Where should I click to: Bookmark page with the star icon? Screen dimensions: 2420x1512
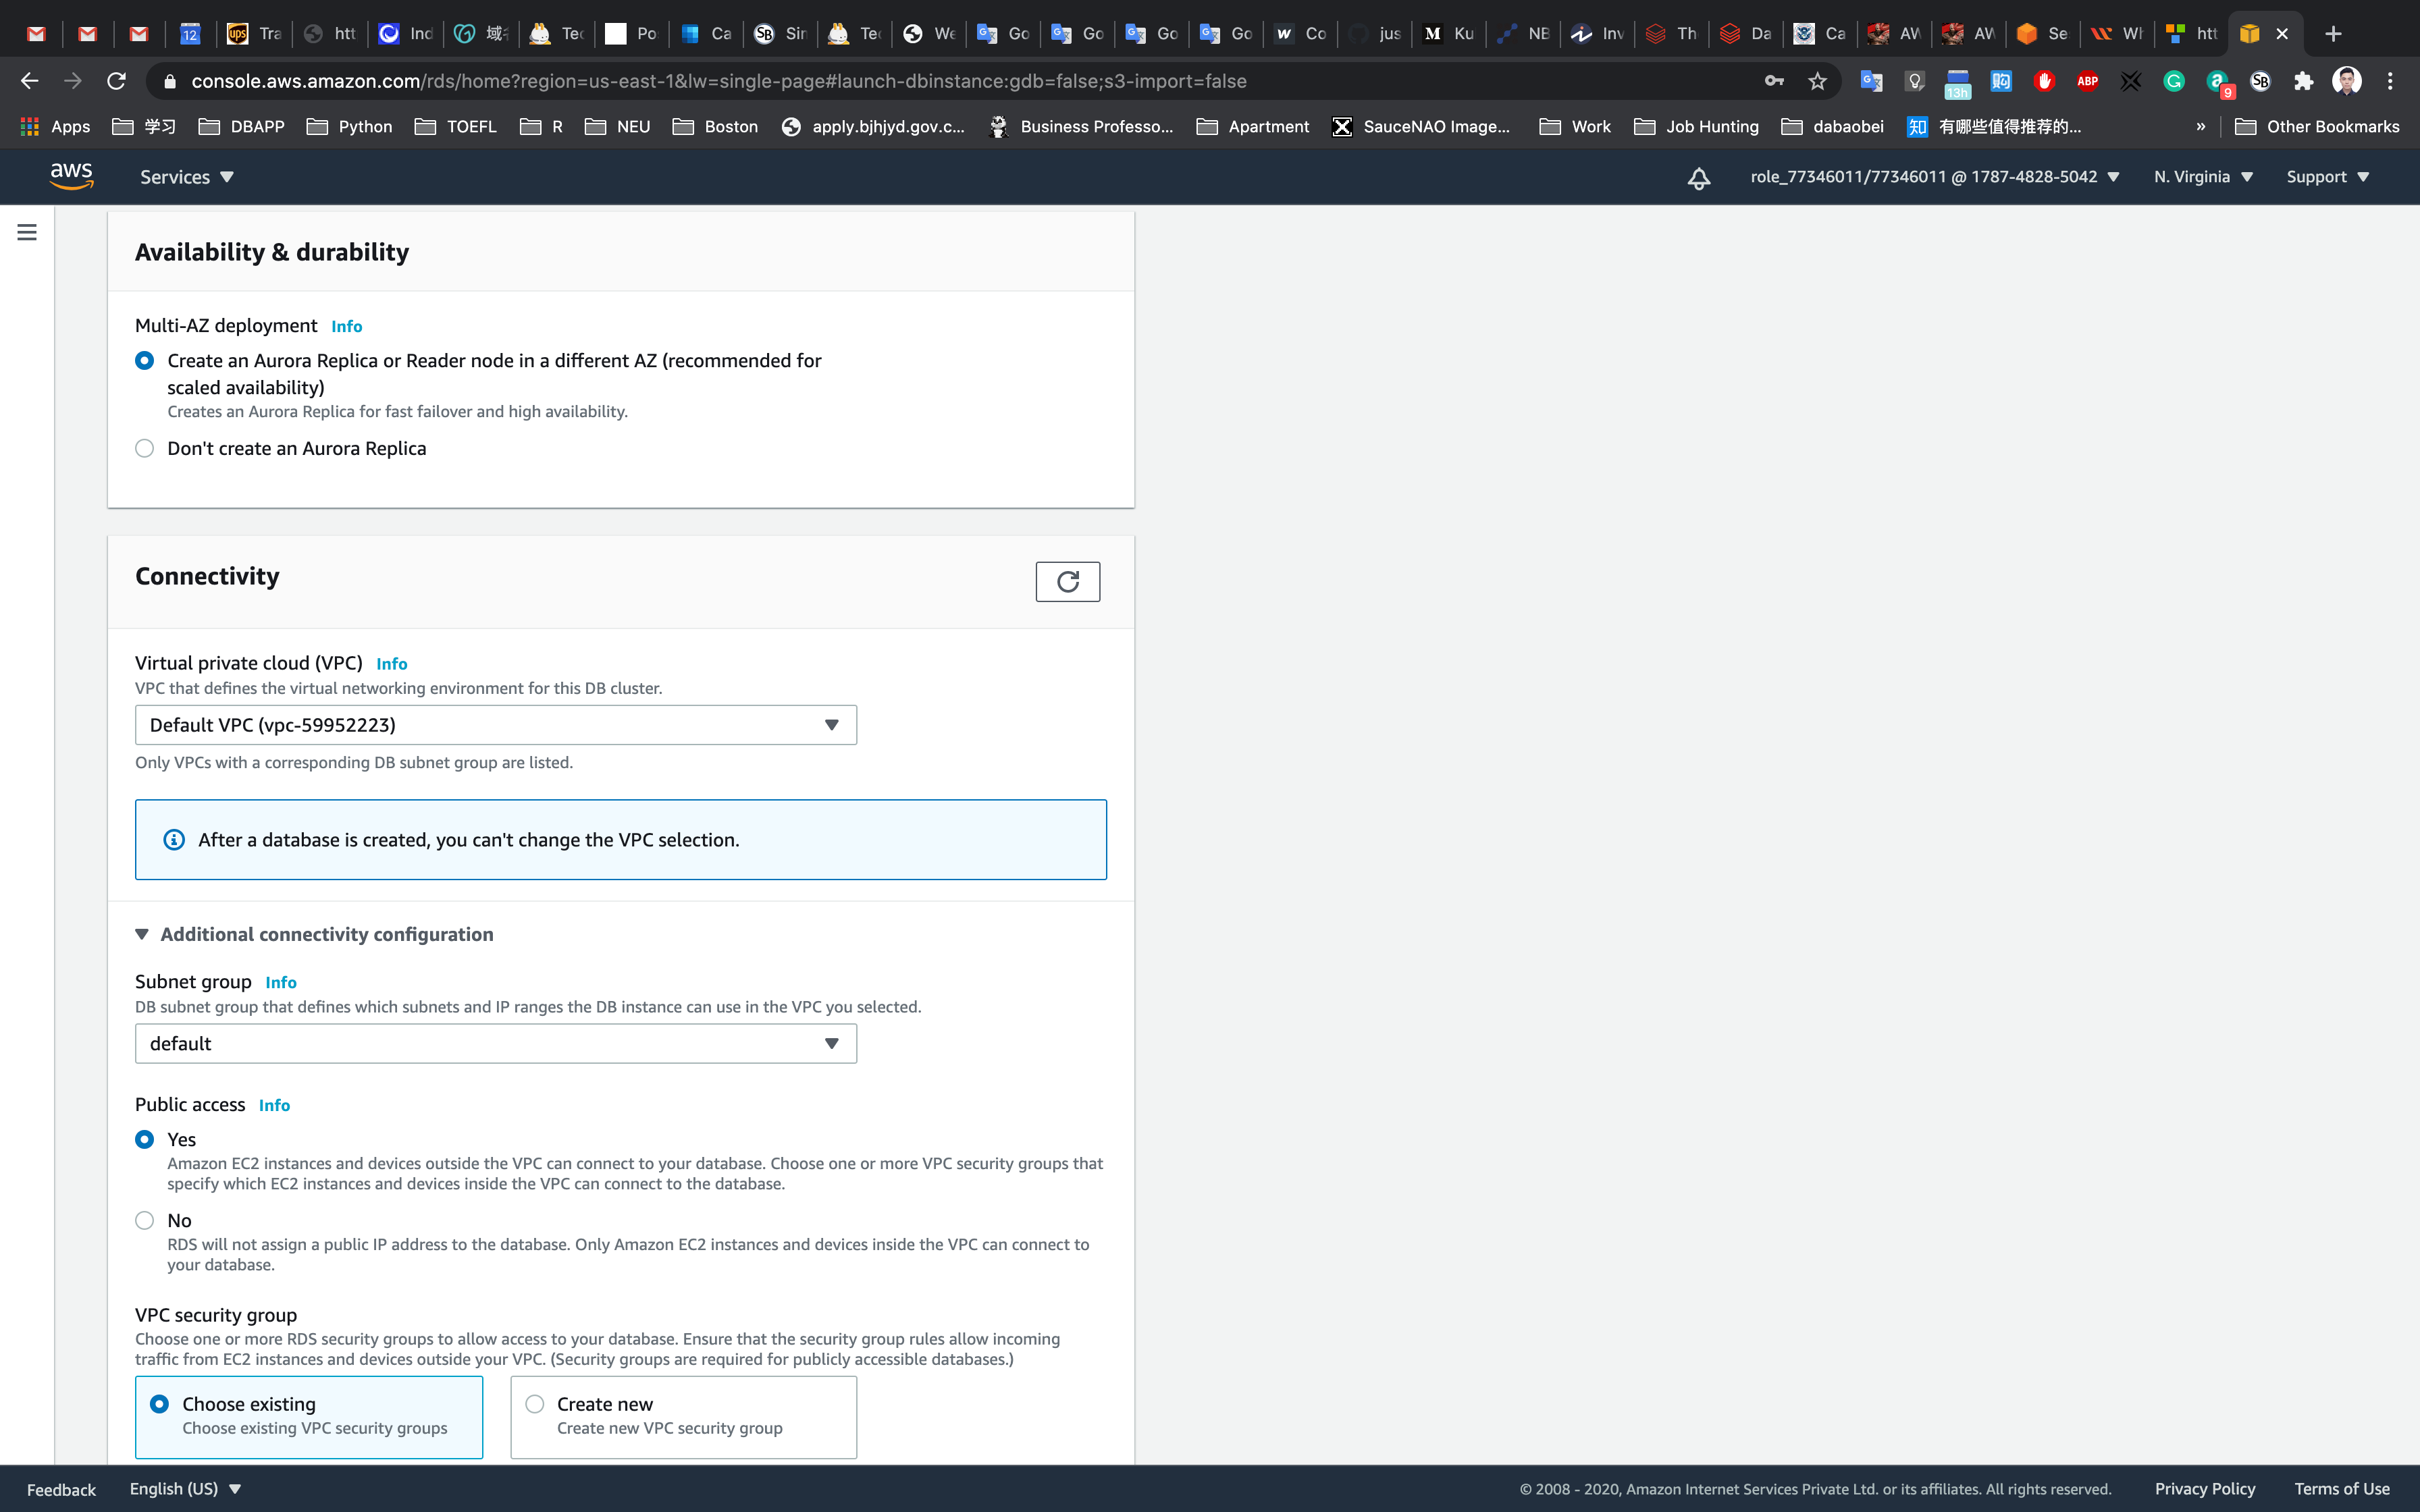[1817, 81]
